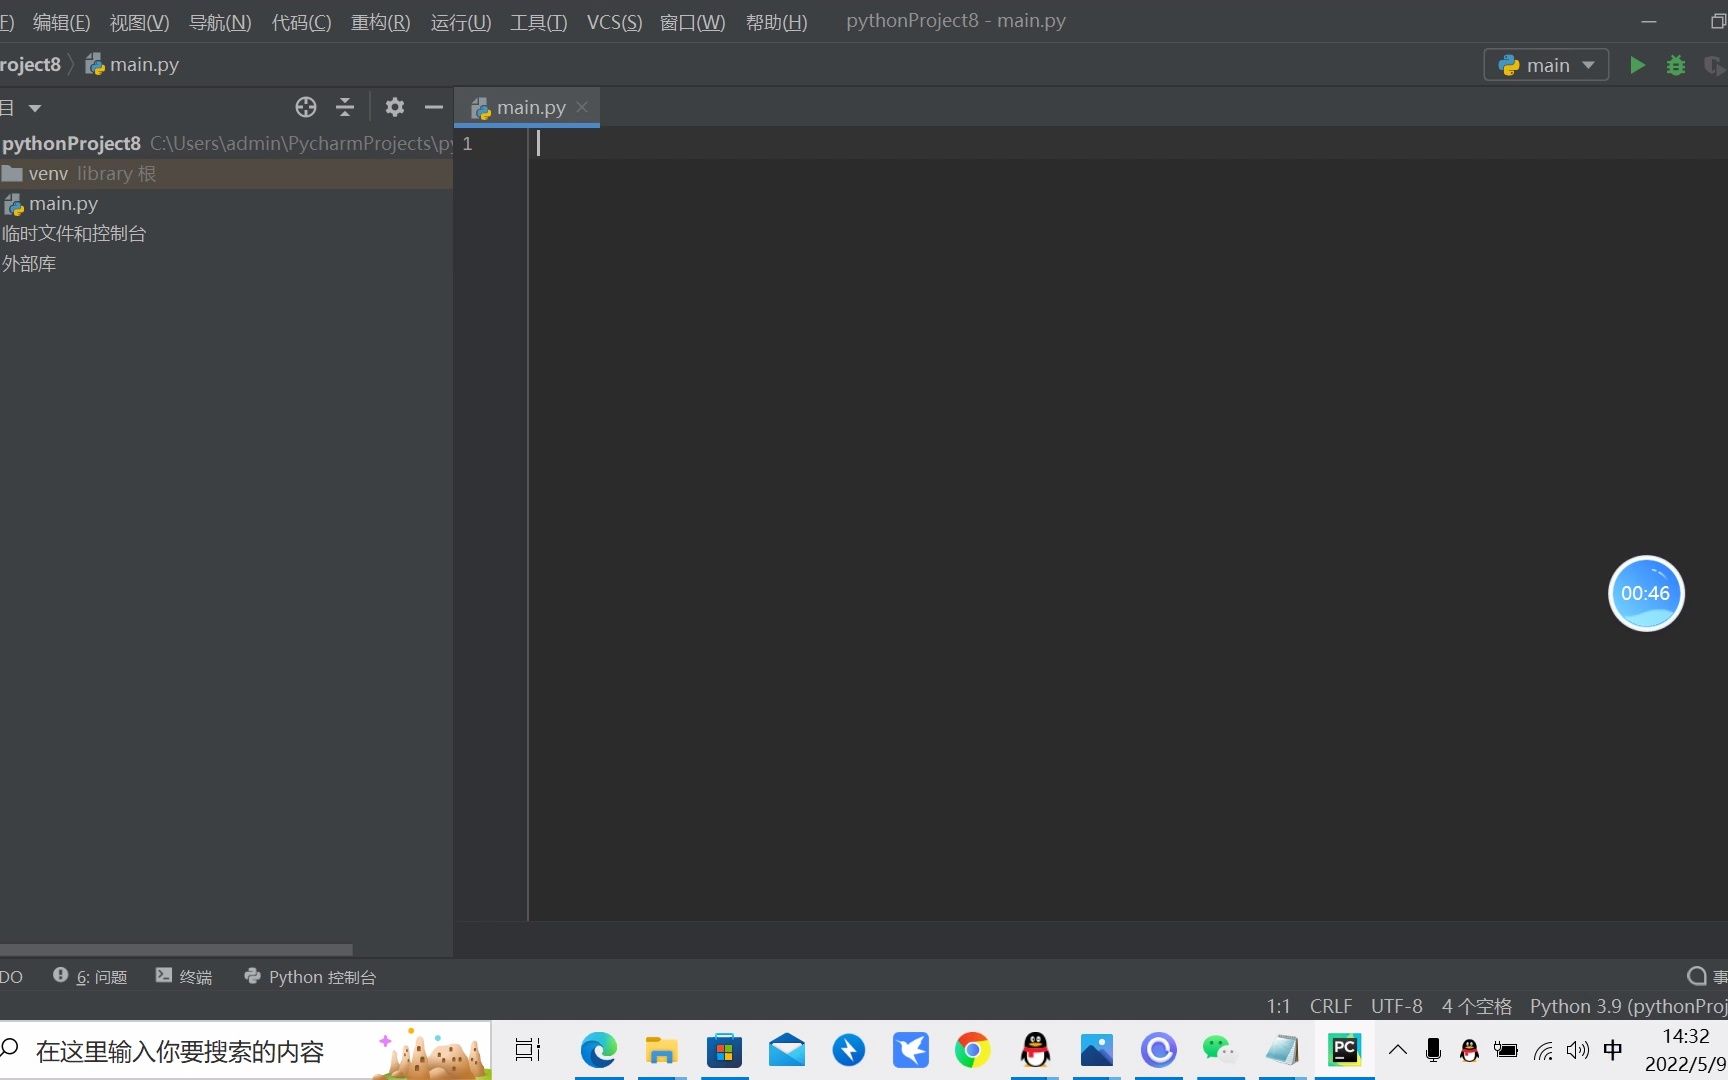Screen dimensions: 1728x1080
Task: Open the notepad app on taskbar
Action: [x=1282, y=1050]
